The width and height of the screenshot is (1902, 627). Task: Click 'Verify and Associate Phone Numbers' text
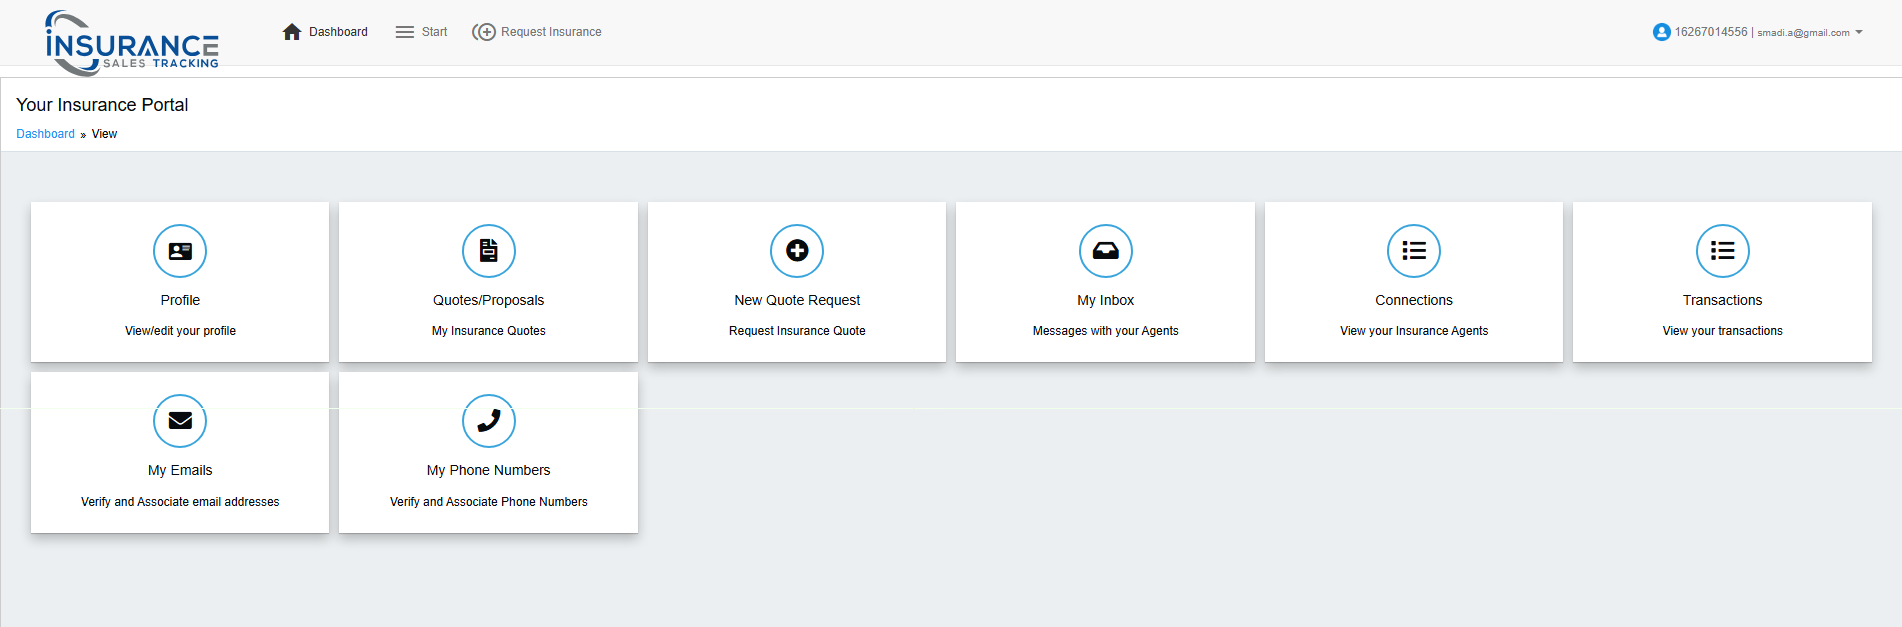click(x=489, y=502)
